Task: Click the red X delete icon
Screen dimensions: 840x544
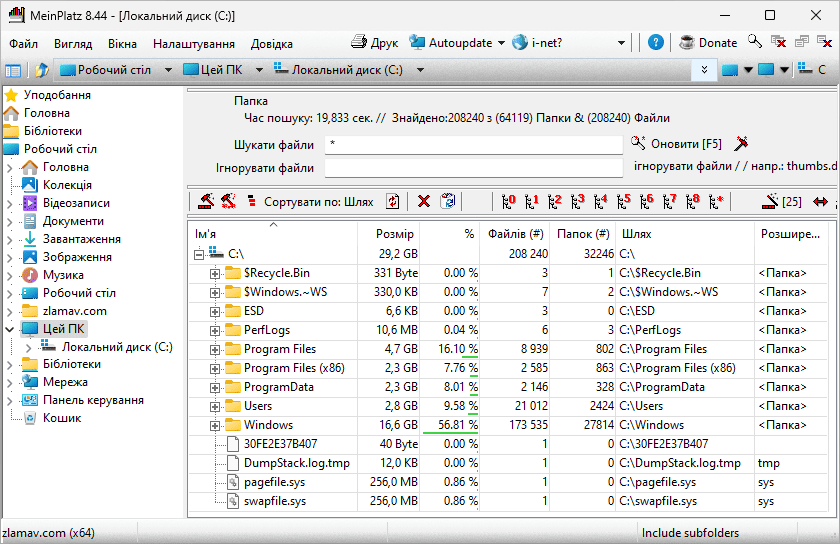Action: tap(424, 201)
